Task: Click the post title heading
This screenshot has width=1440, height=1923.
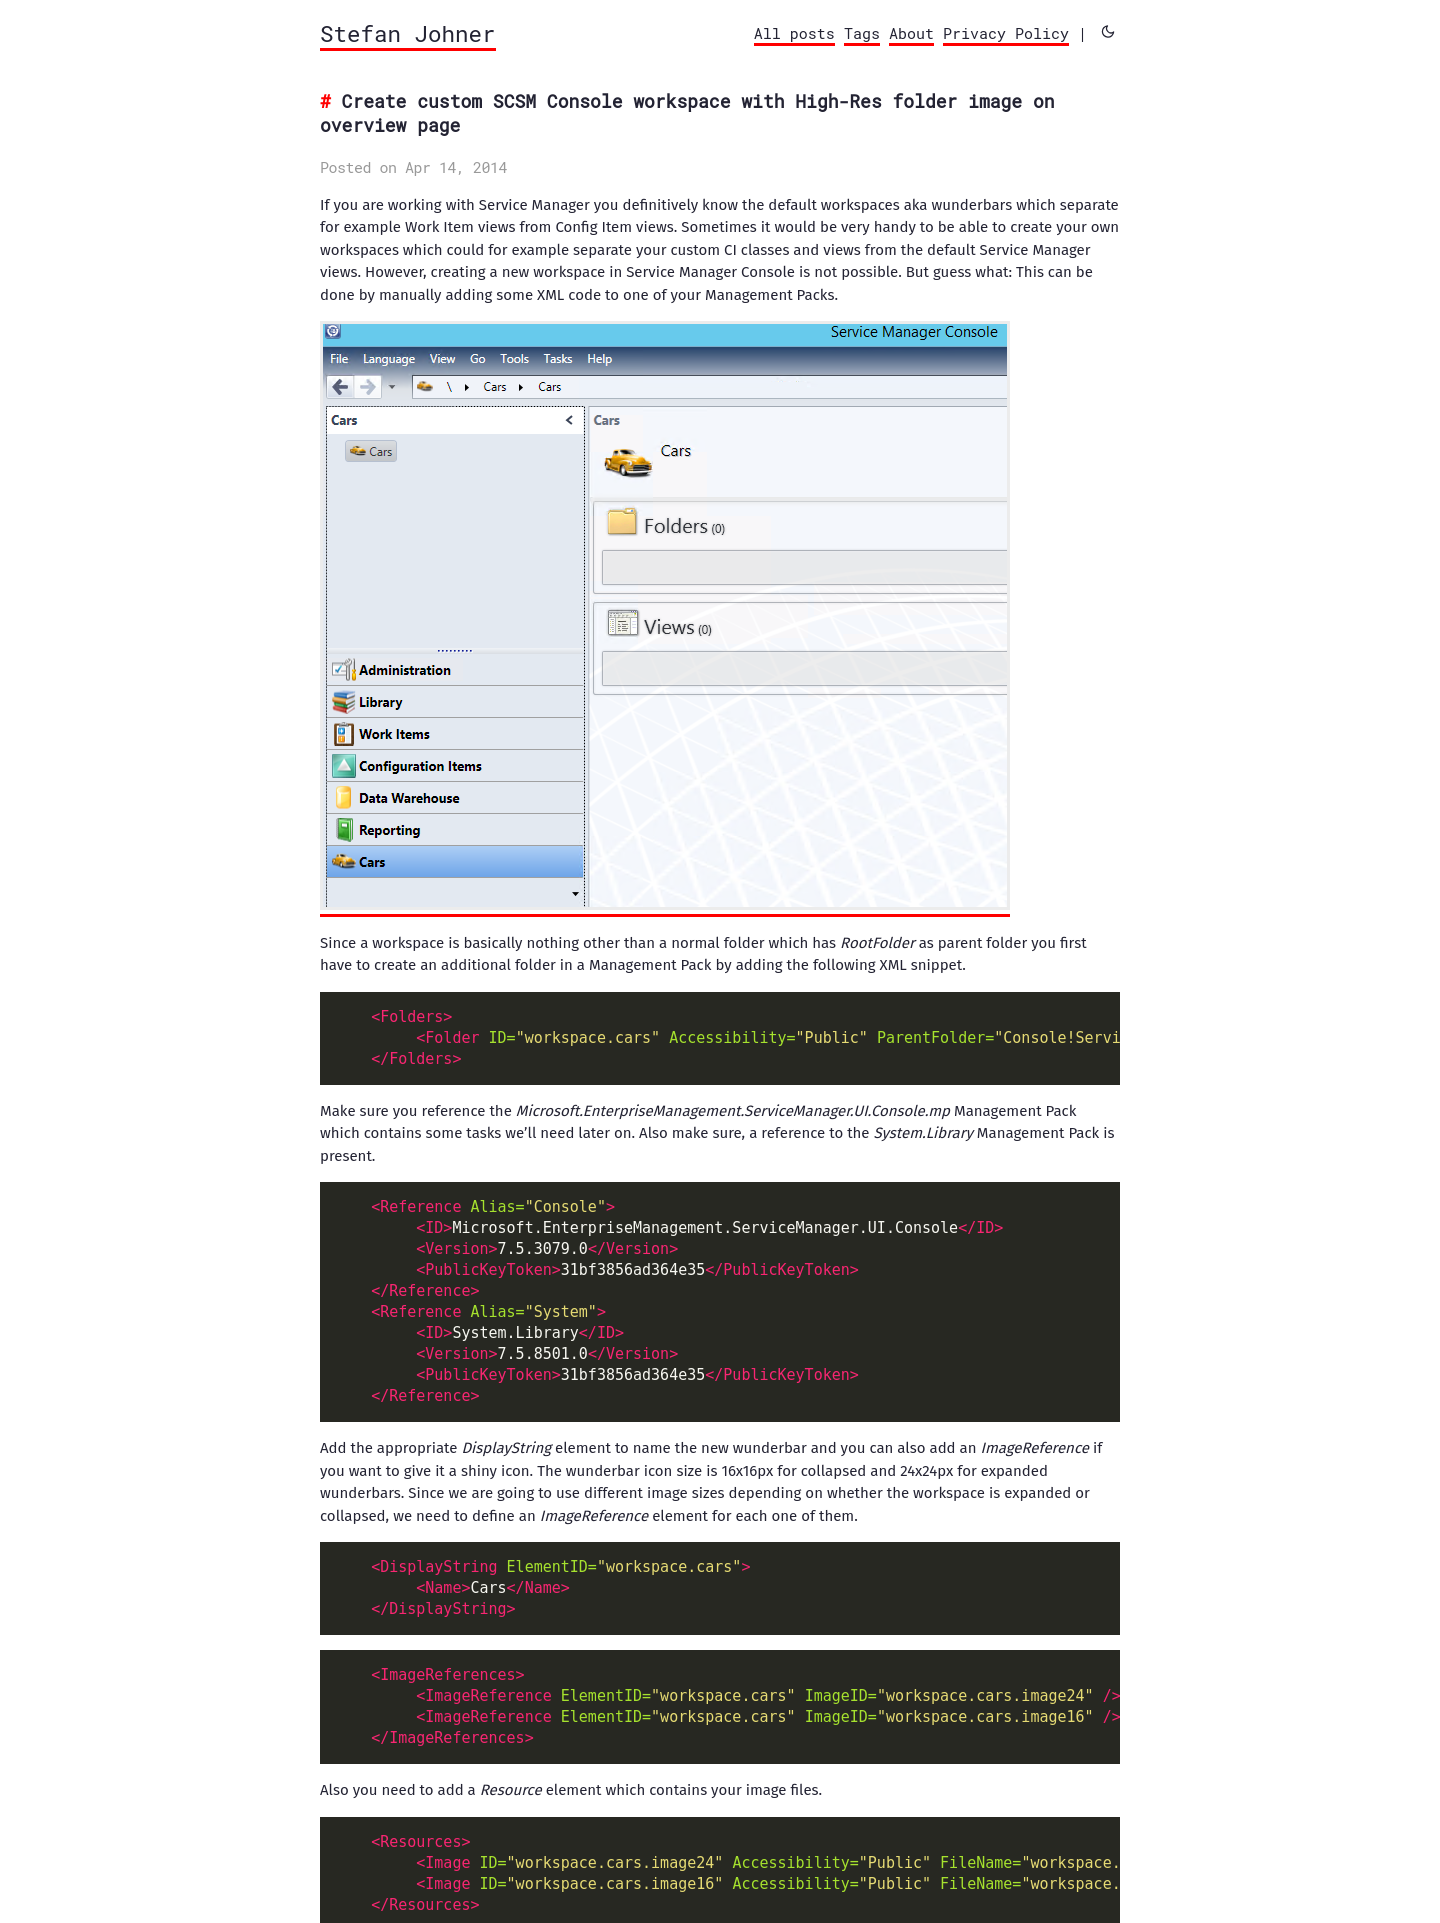Action: click(687, 114)
